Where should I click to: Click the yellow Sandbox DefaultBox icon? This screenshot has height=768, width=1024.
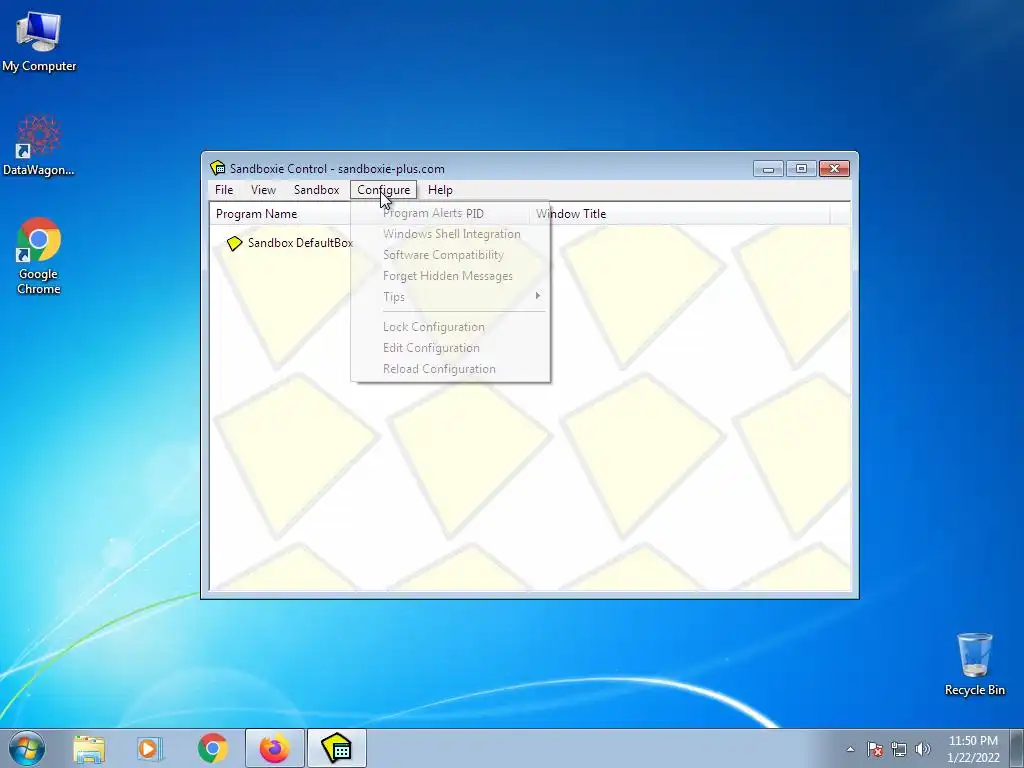pyautogui.click(x=234, y=243)
